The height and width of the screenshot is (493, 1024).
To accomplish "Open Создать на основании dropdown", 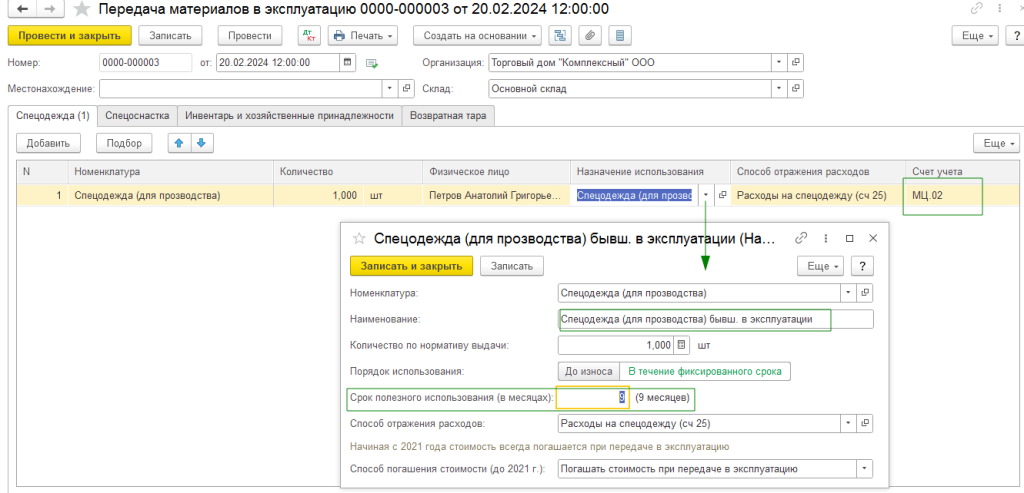I will click(476, 35).
